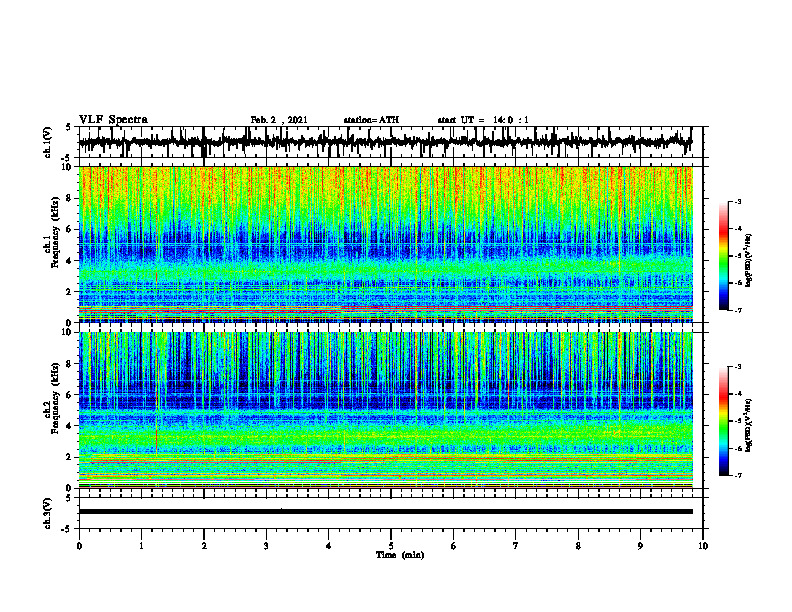Click the time axis tick label "8"

pos(578,546)
